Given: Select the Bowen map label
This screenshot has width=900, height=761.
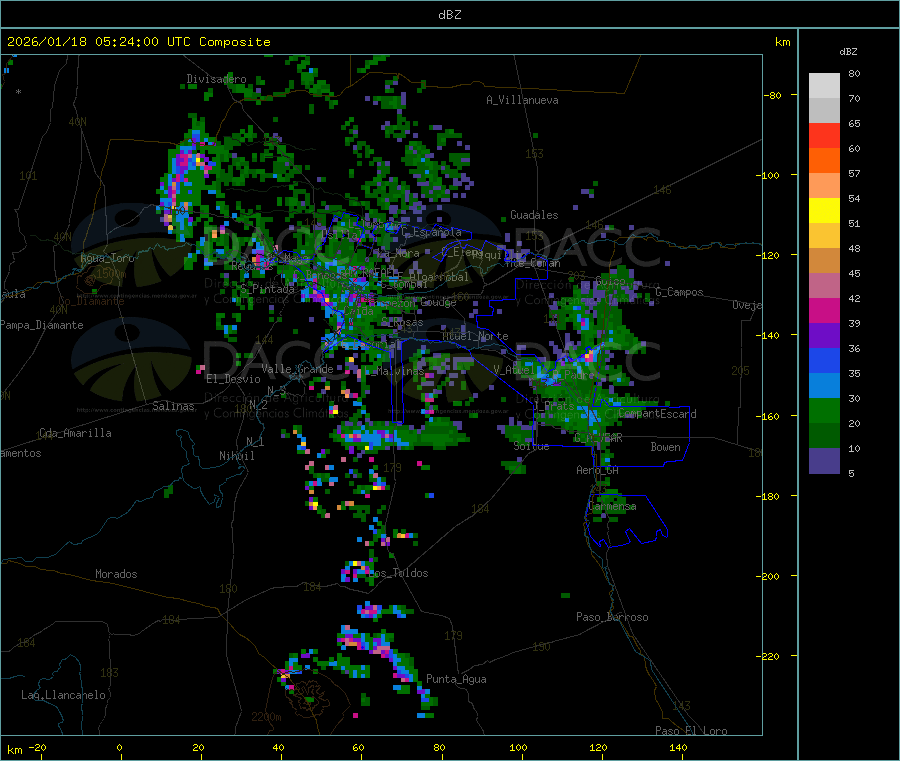Looking at the screenshot, I should point(665,447).
